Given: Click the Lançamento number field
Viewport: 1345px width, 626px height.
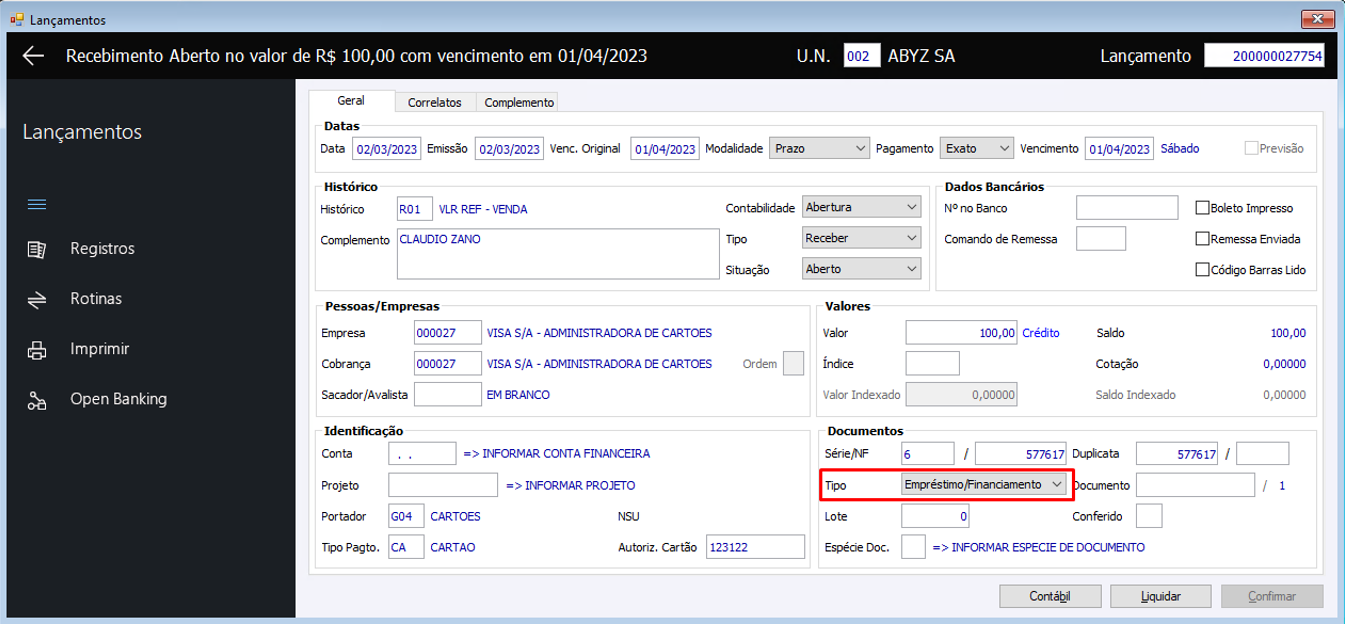Looking at the screenshot, I should click(x=1264, y=56).
